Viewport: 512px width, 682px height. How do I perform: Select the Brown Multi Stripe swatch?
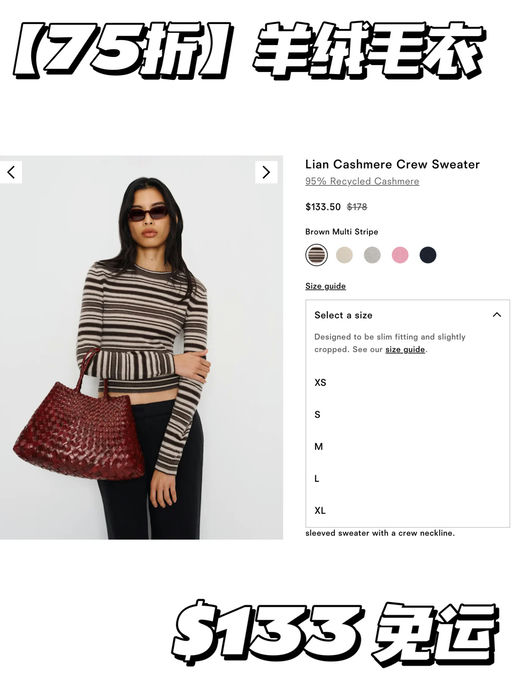click(x=316, y=255)
